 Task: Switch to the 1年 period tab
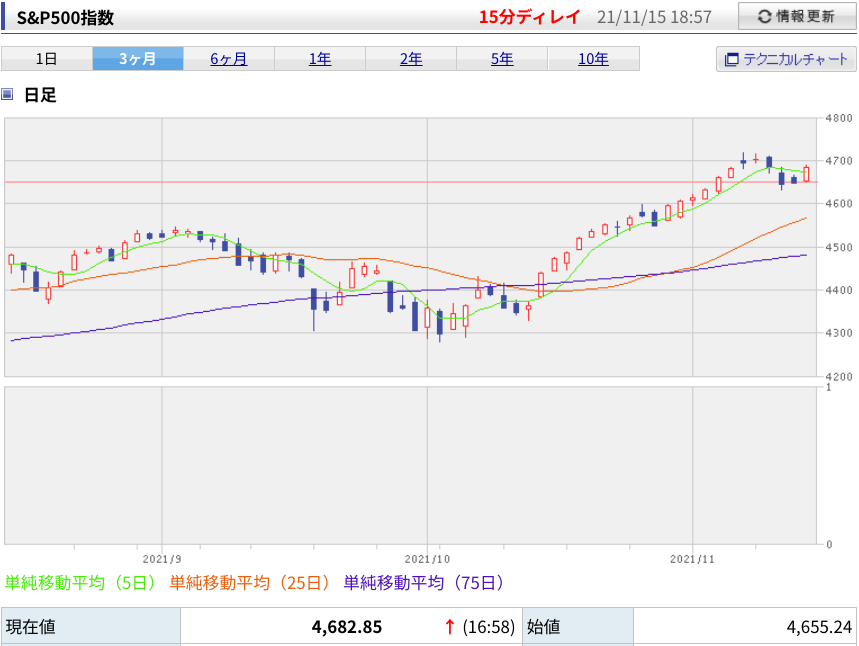tap(320, 59)
